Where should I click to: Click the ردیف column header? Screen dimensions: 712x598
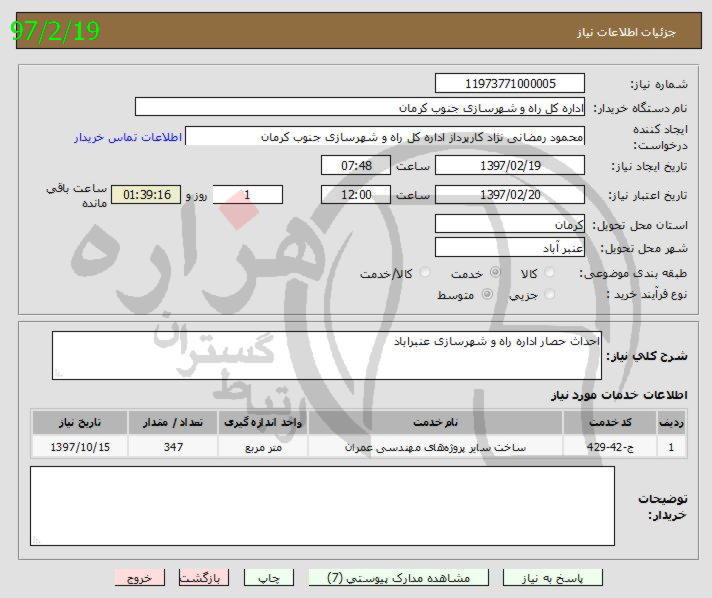point(671,423)
